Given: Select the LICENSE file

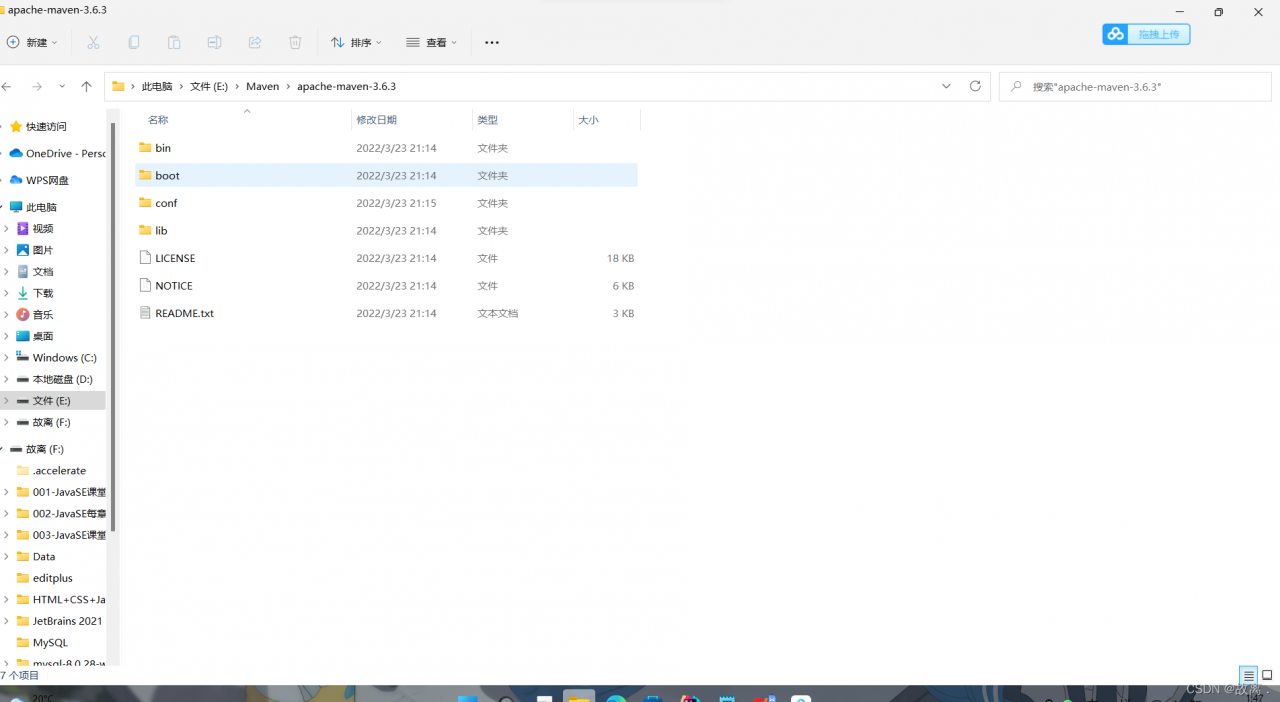Looking at the screenshot, I should tap(386, 258).
